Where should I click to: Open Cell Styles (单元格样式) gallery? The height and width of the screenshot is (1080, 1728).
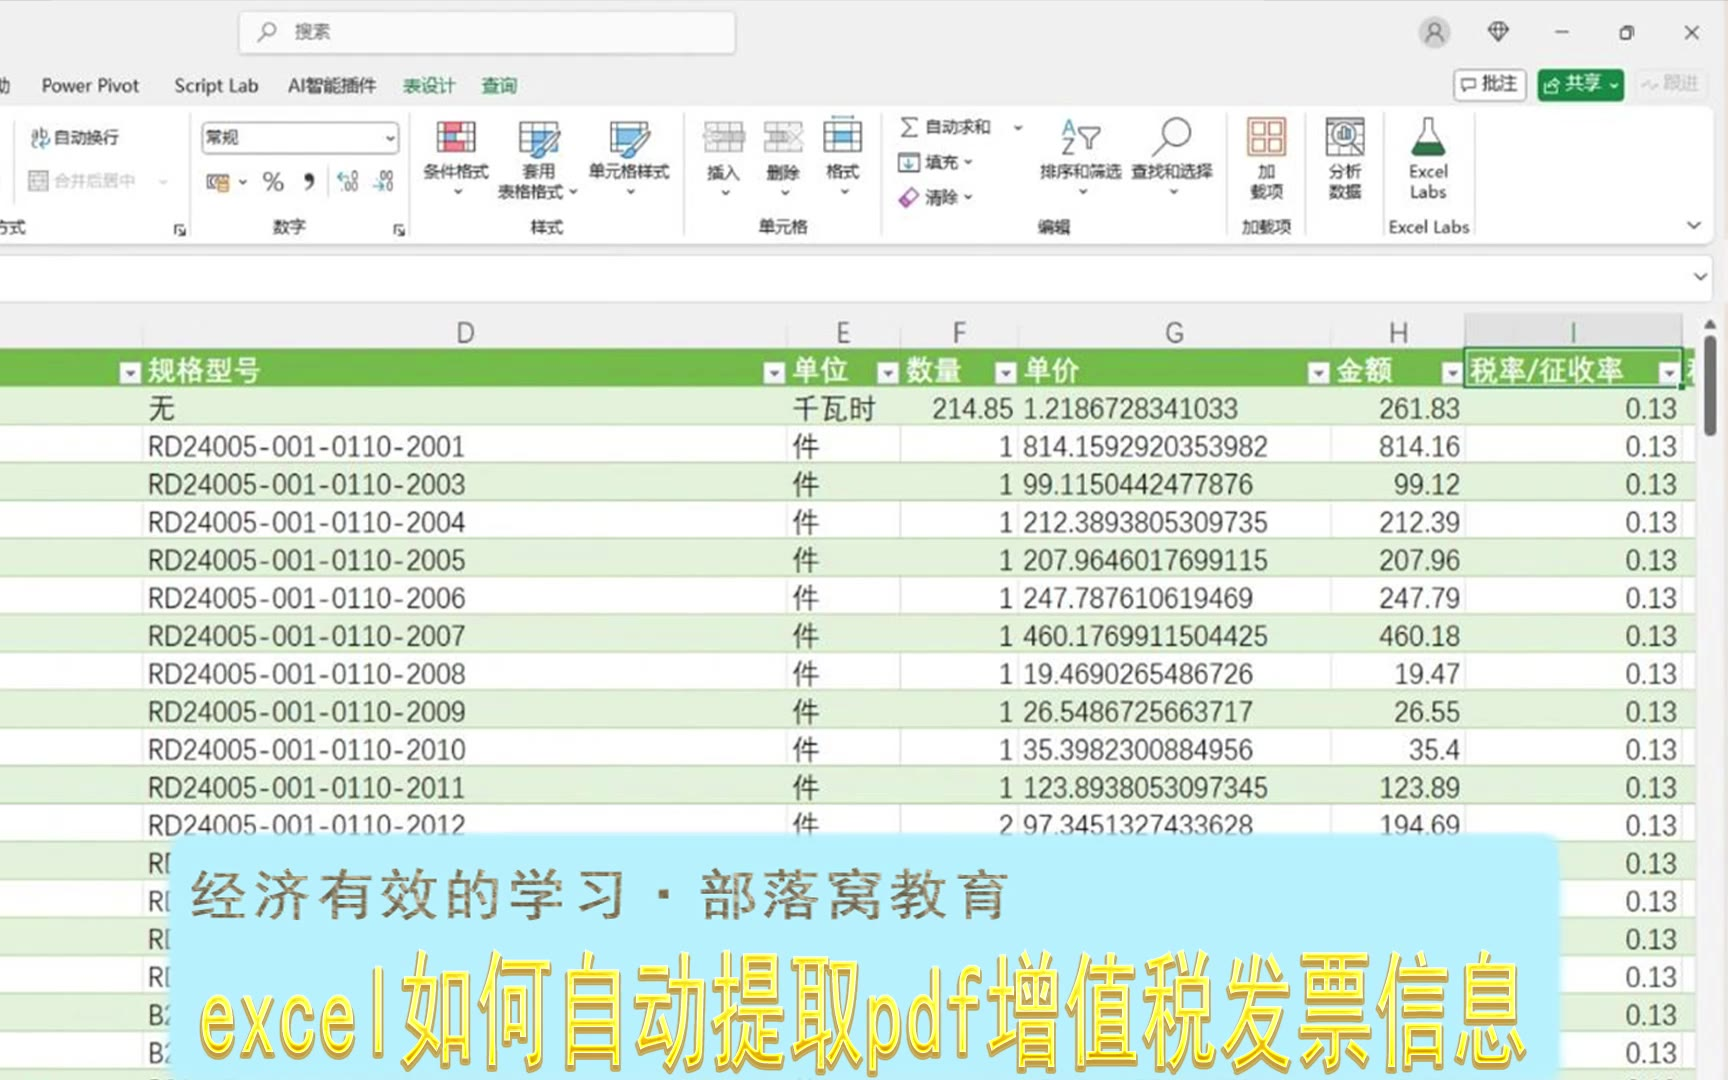pyautogui.click(x=629, y=150)
